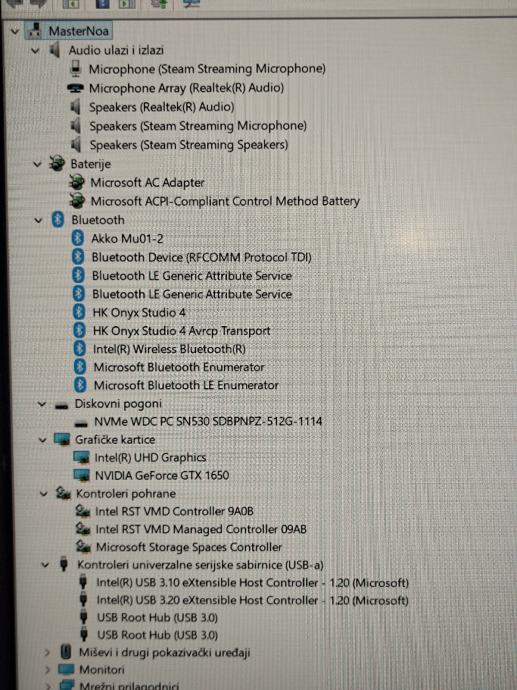Collapse the Audio ulazi i izlazi category

36,51
